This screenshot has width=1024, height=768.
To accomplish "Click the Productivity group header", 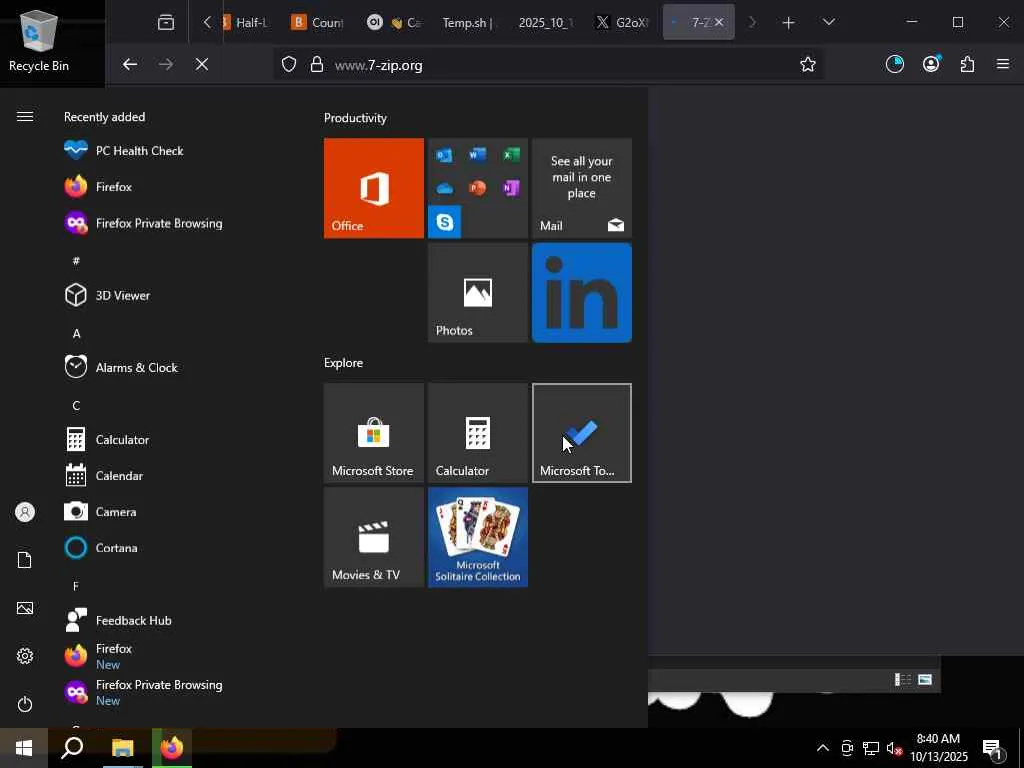I will pyautogui.click(x=355, y=118).
